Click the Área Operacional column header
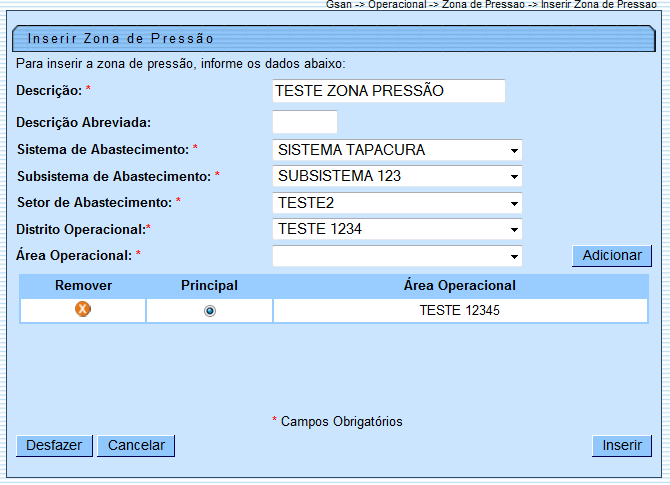The height and width of the screenshot is (485, 670). 460,285
